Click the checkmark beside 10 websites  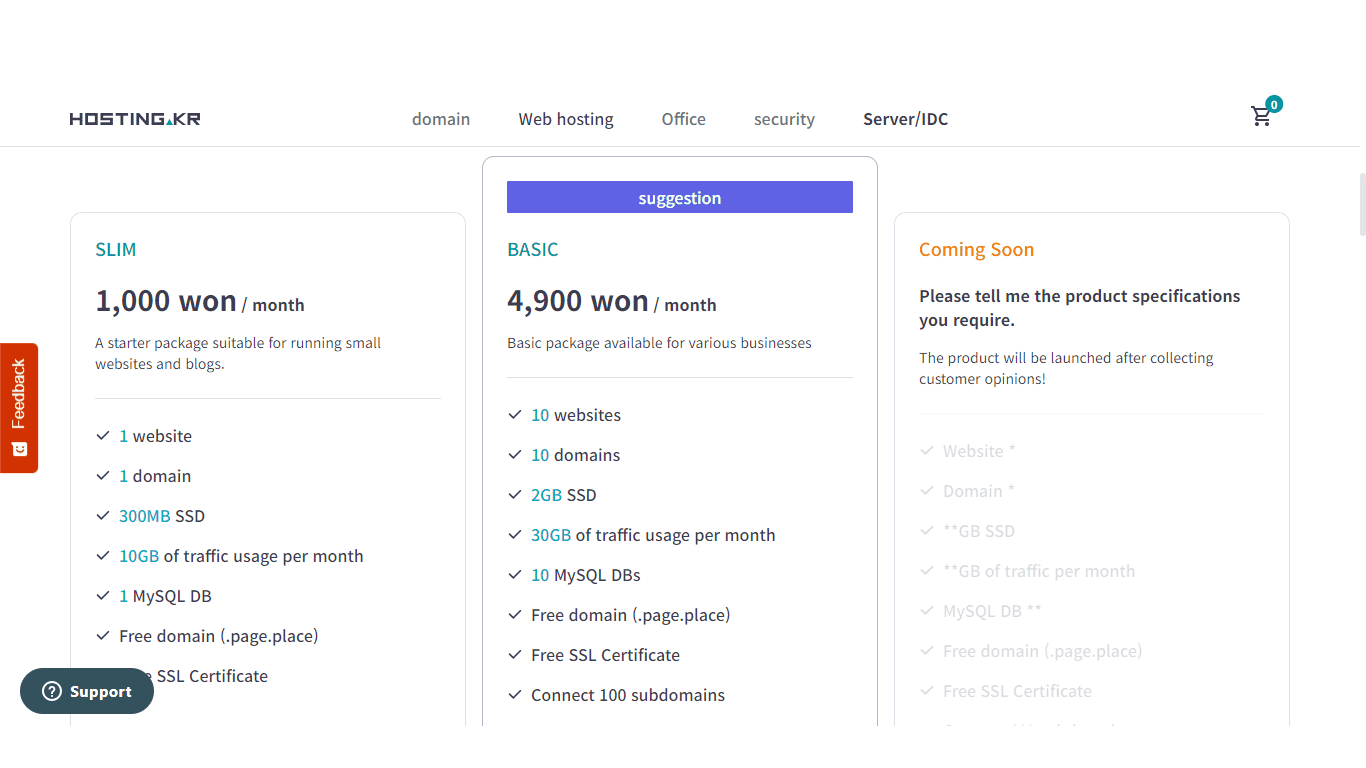point(515,415)
